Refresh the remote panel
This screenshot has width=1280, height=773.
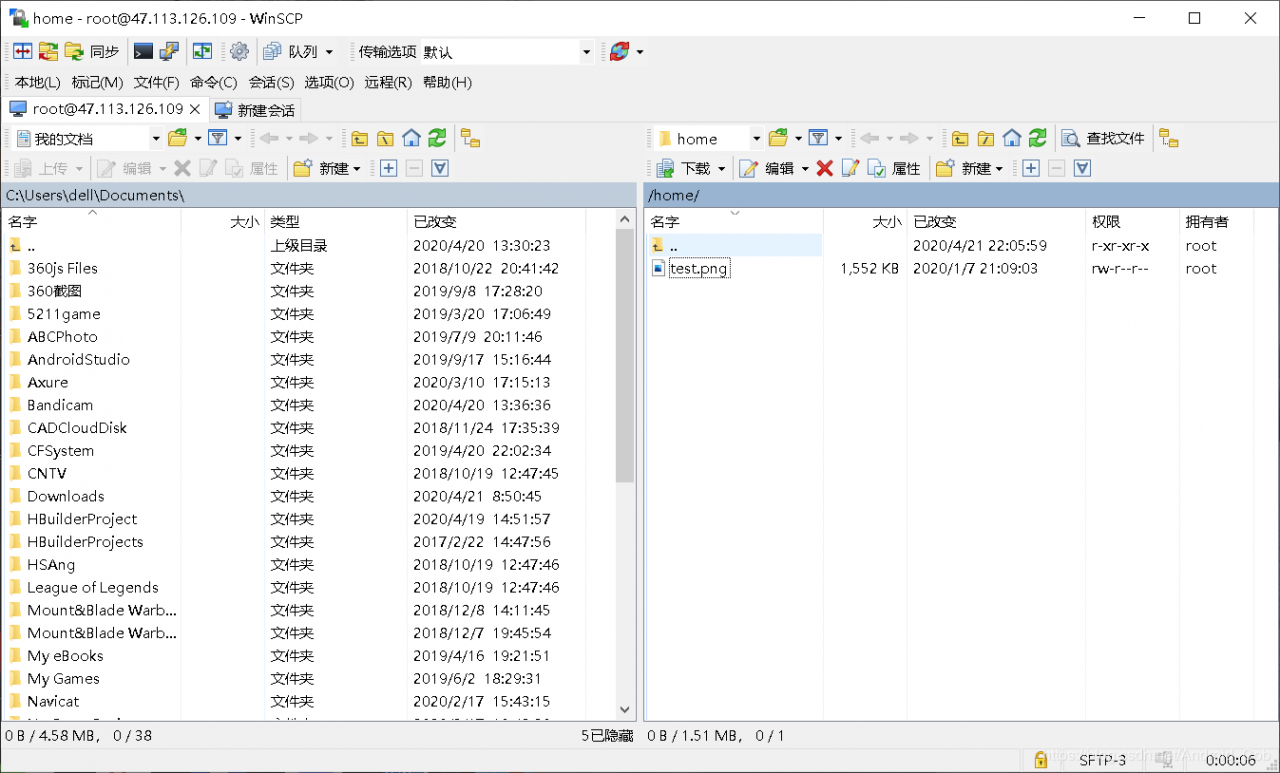coord(1038,138)
